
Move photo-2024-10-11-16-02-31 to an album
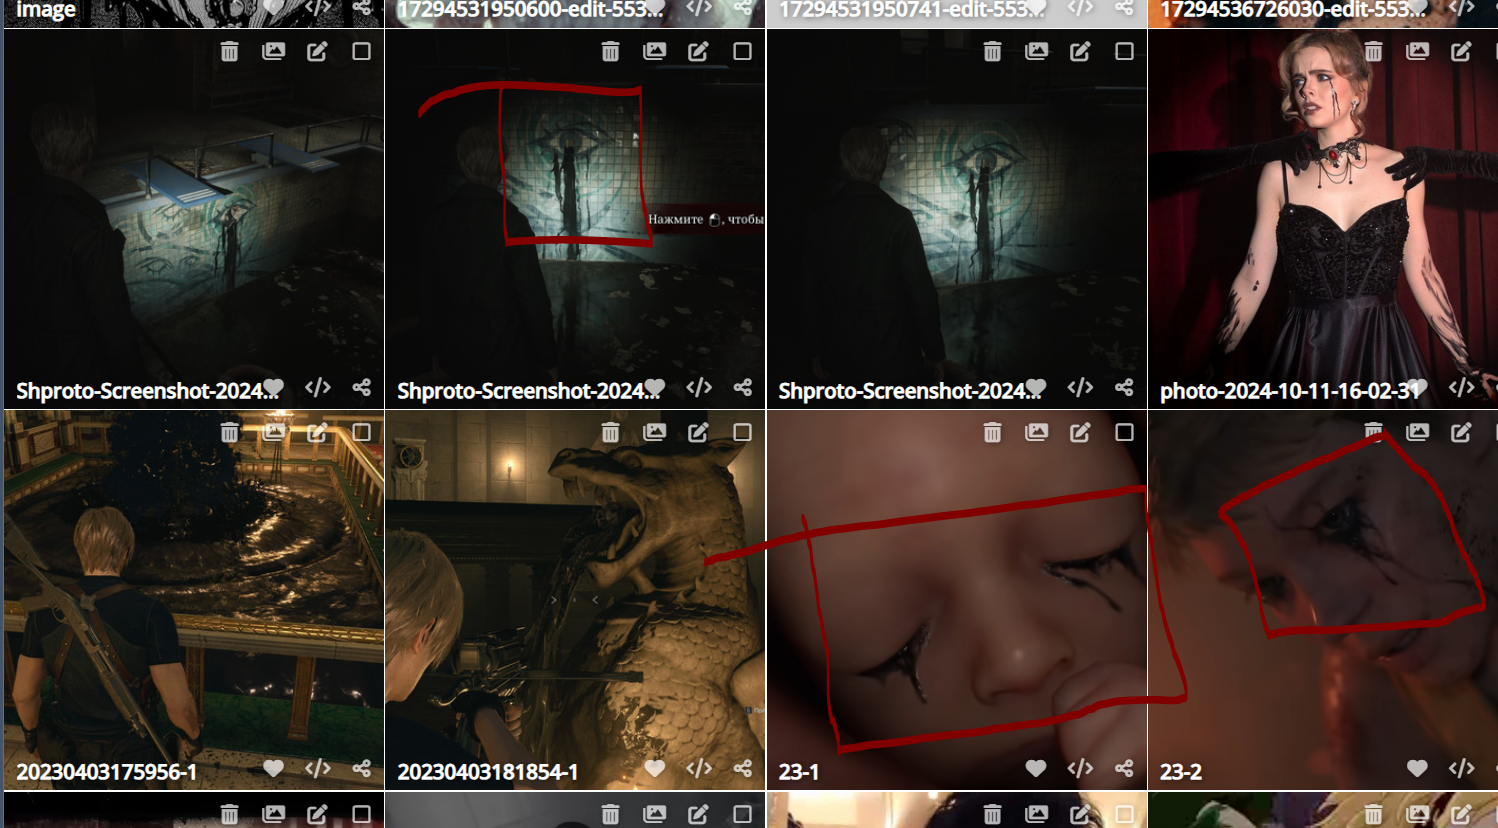pos(1417,51)
